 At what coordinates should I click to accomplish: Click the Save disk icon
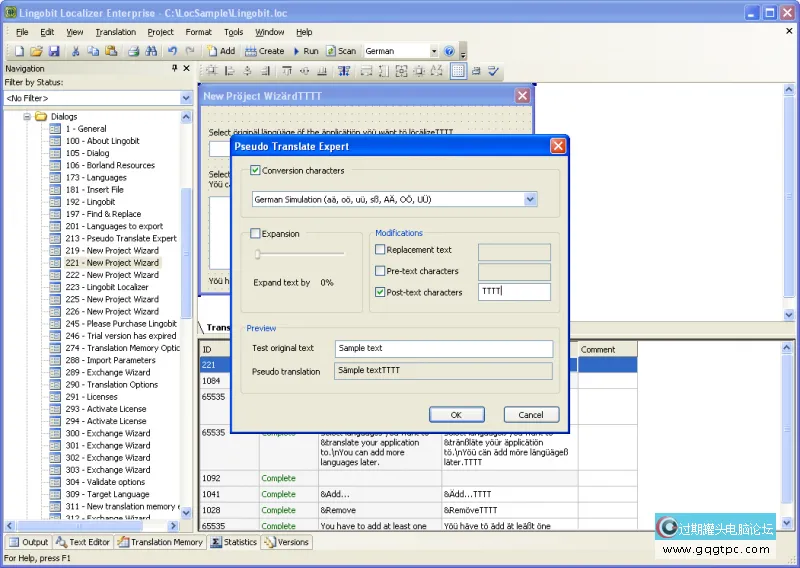53,51
